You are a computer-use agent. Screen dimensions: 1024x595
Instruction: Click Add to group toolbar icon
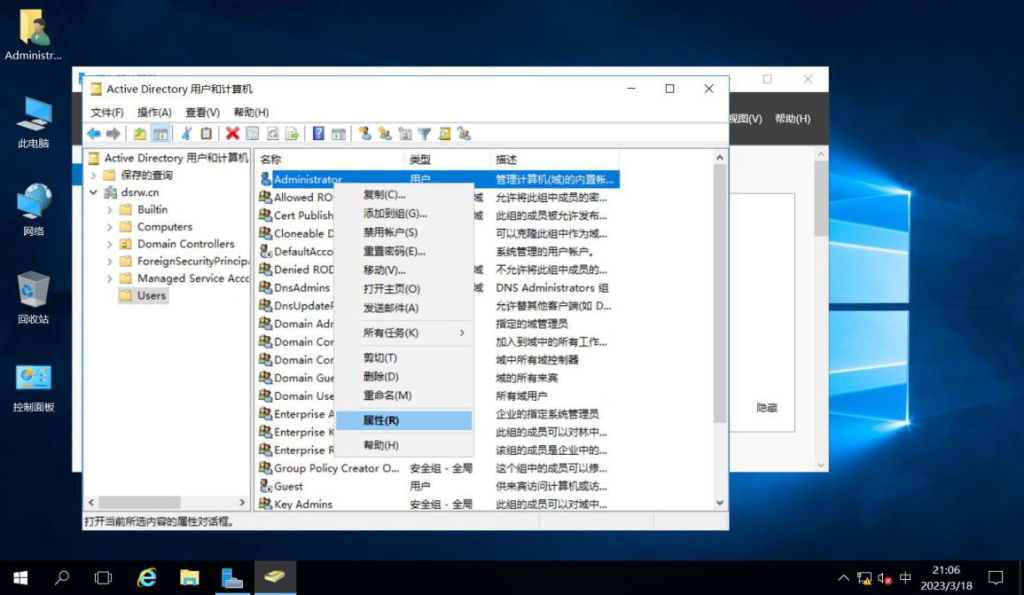464,134
